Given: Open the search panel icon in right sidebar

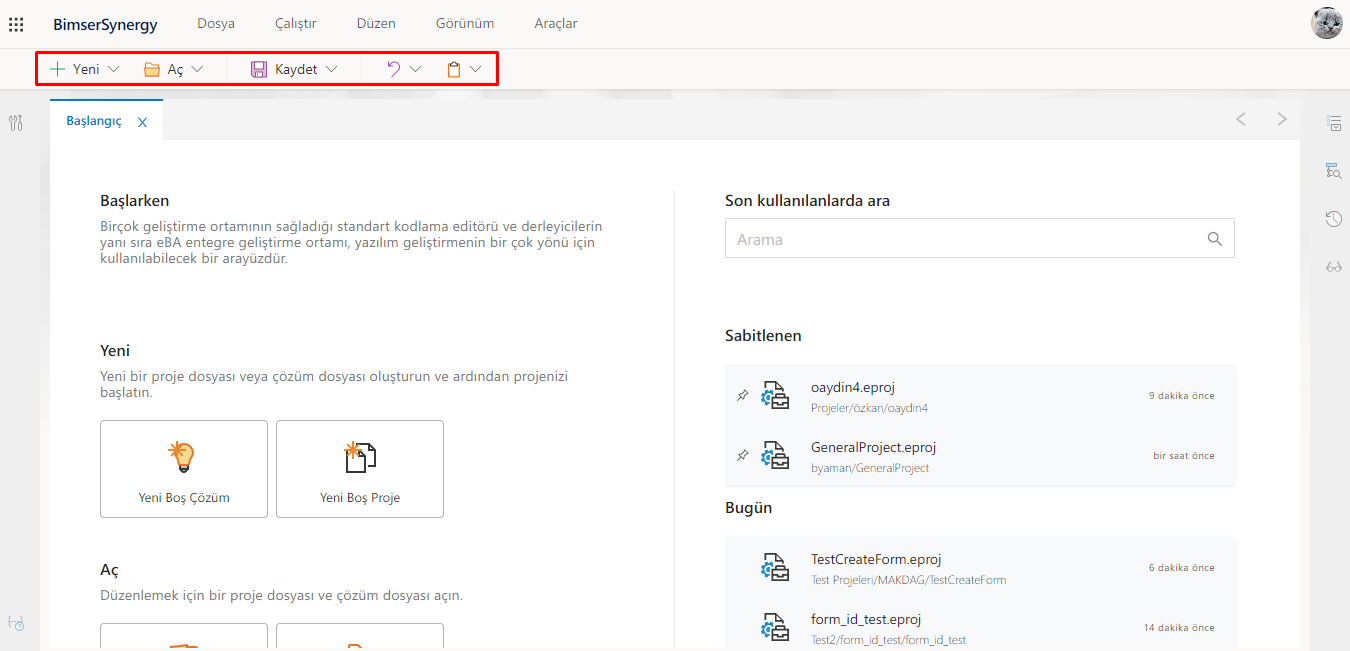Looking at the screenshot, I should point(1334,171).
